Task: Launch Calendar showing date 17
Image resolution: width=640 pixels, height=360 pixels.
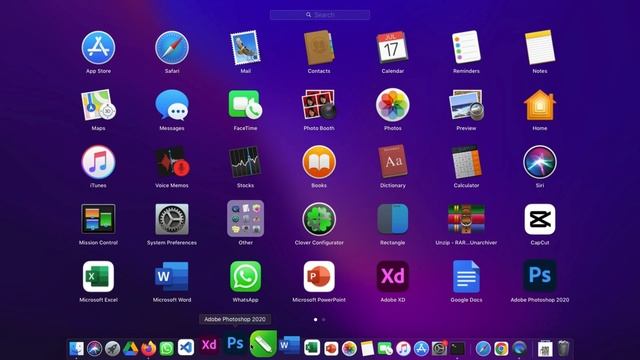Action: [392, 48]
